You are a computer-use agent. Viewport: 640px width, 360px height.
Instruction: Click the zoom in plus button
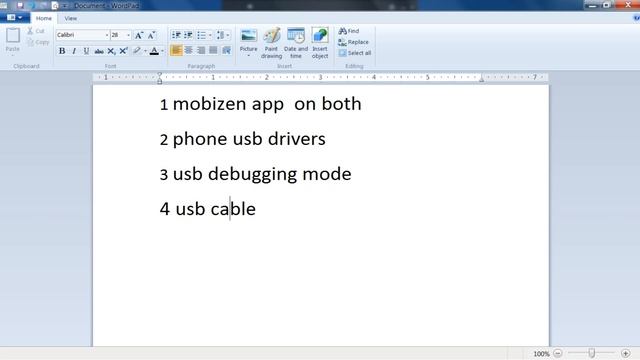[625, 353]
